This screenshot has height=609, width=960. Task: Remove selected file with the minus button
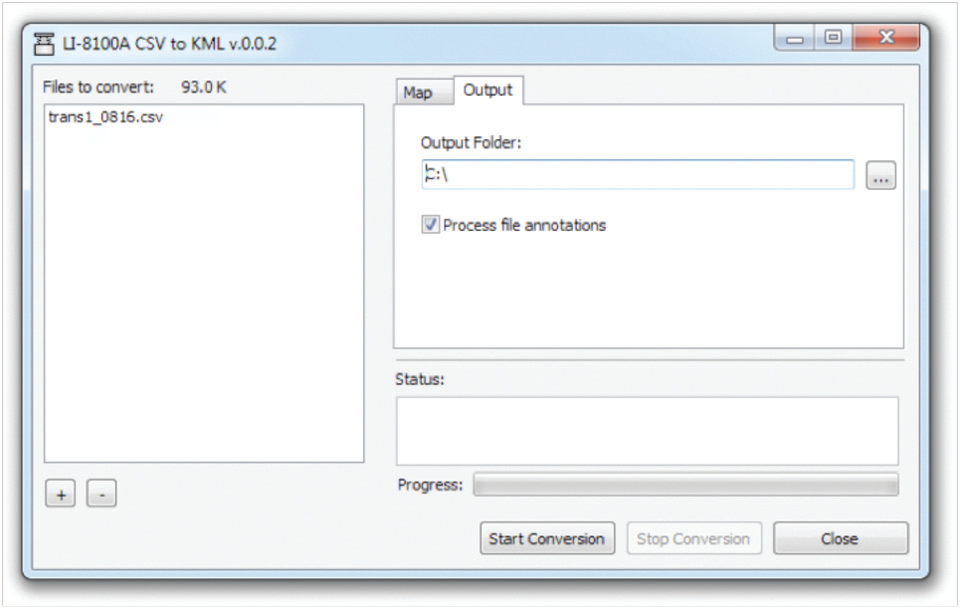pos(101,495)
